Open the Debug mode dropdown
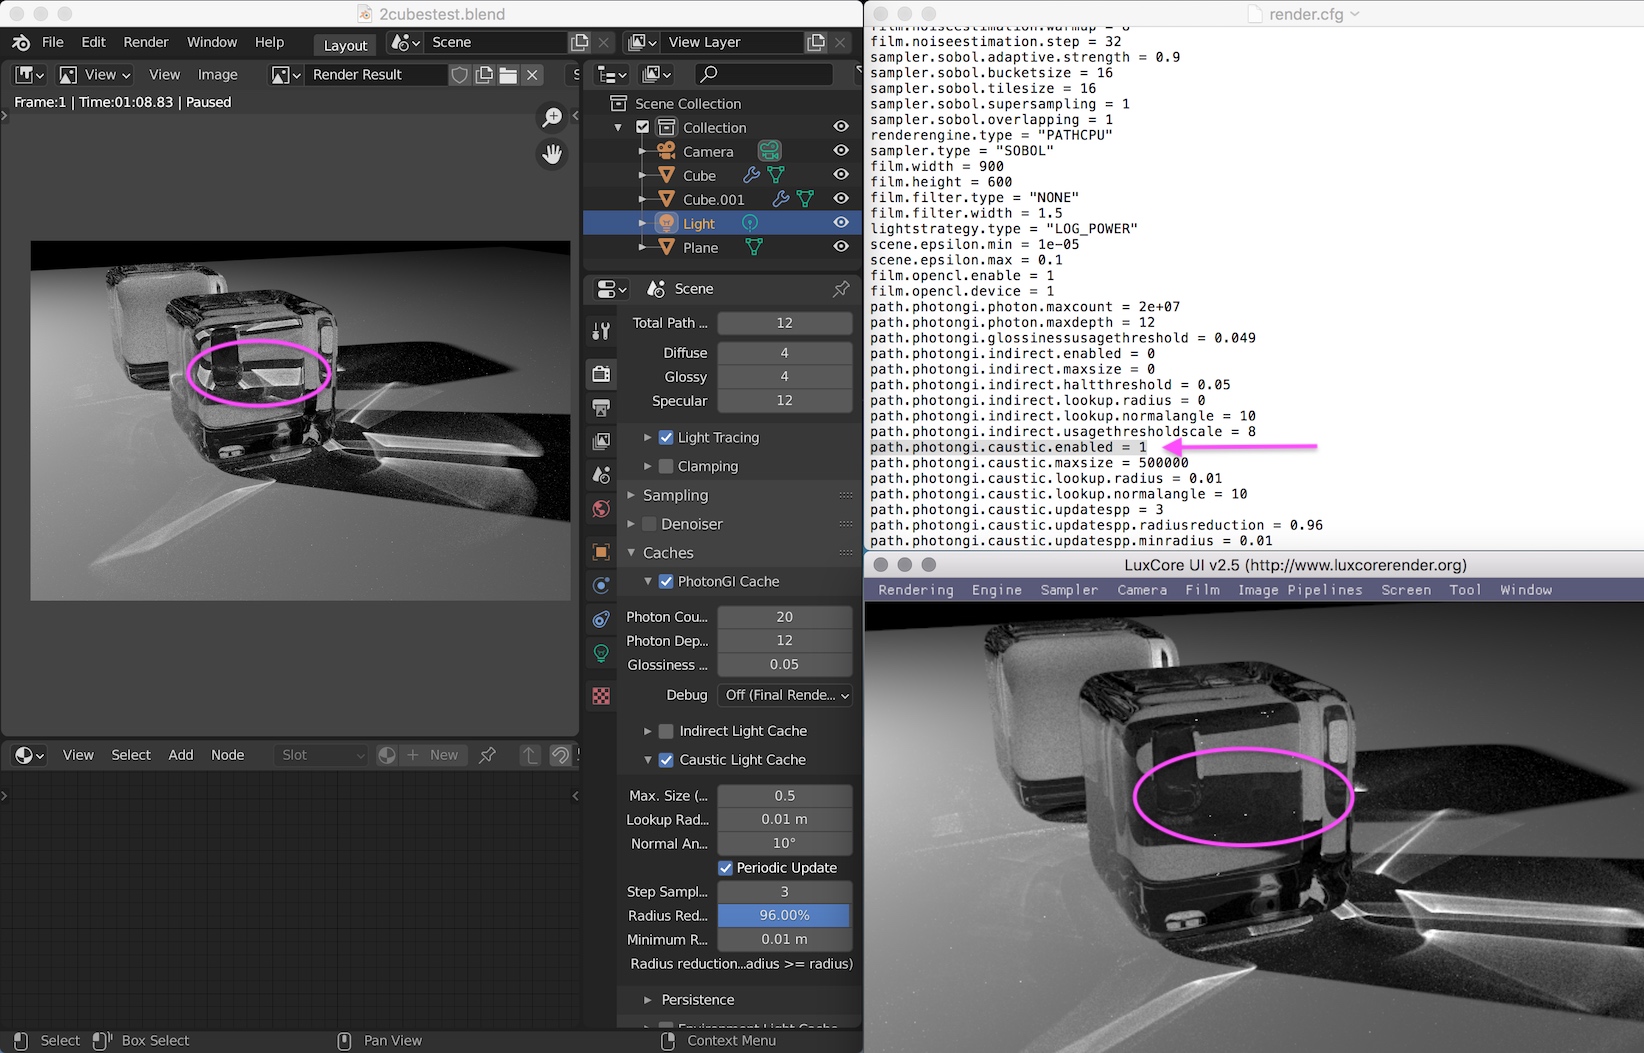 (785, 695)
